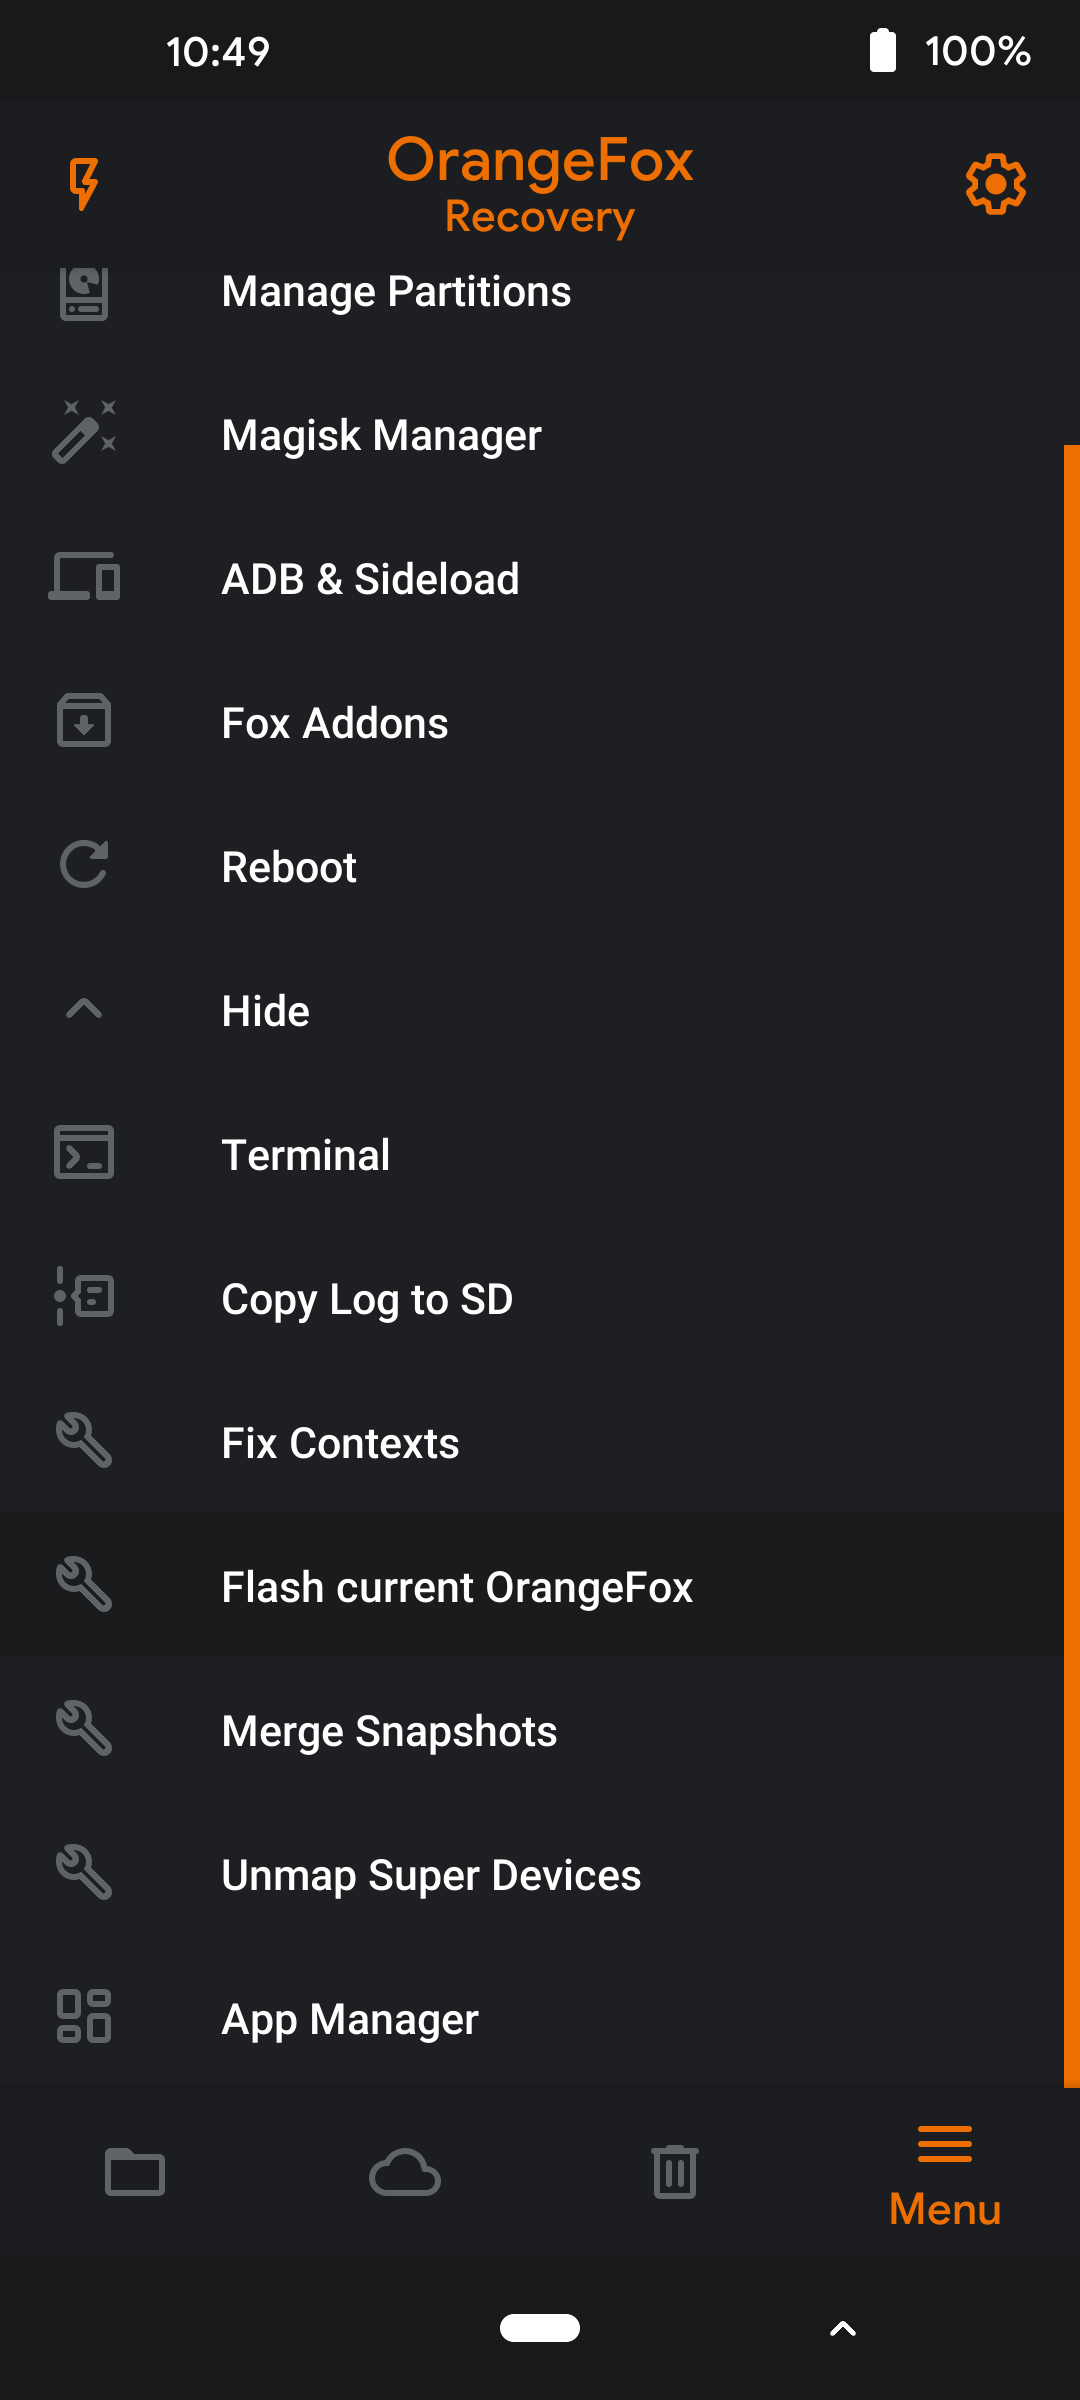The width and height of the screenshot is (1080, 2400).
Task: Open the Reboot menu entry
Action: (x=289, y=867)
